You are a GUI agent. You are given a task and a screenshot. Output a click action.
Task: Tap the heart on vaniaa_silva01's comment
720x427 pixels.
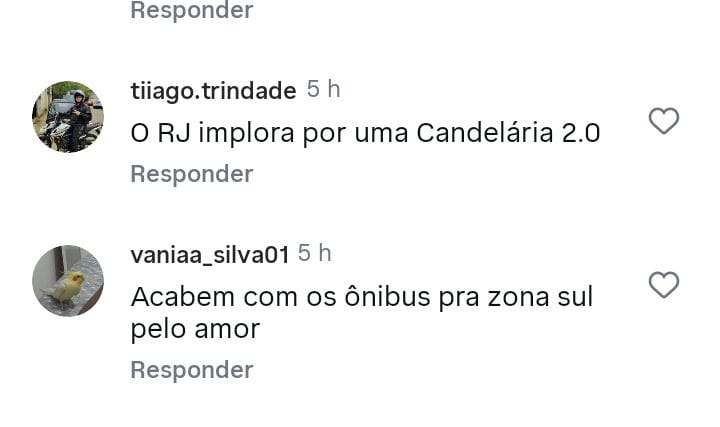pos(664,285)
